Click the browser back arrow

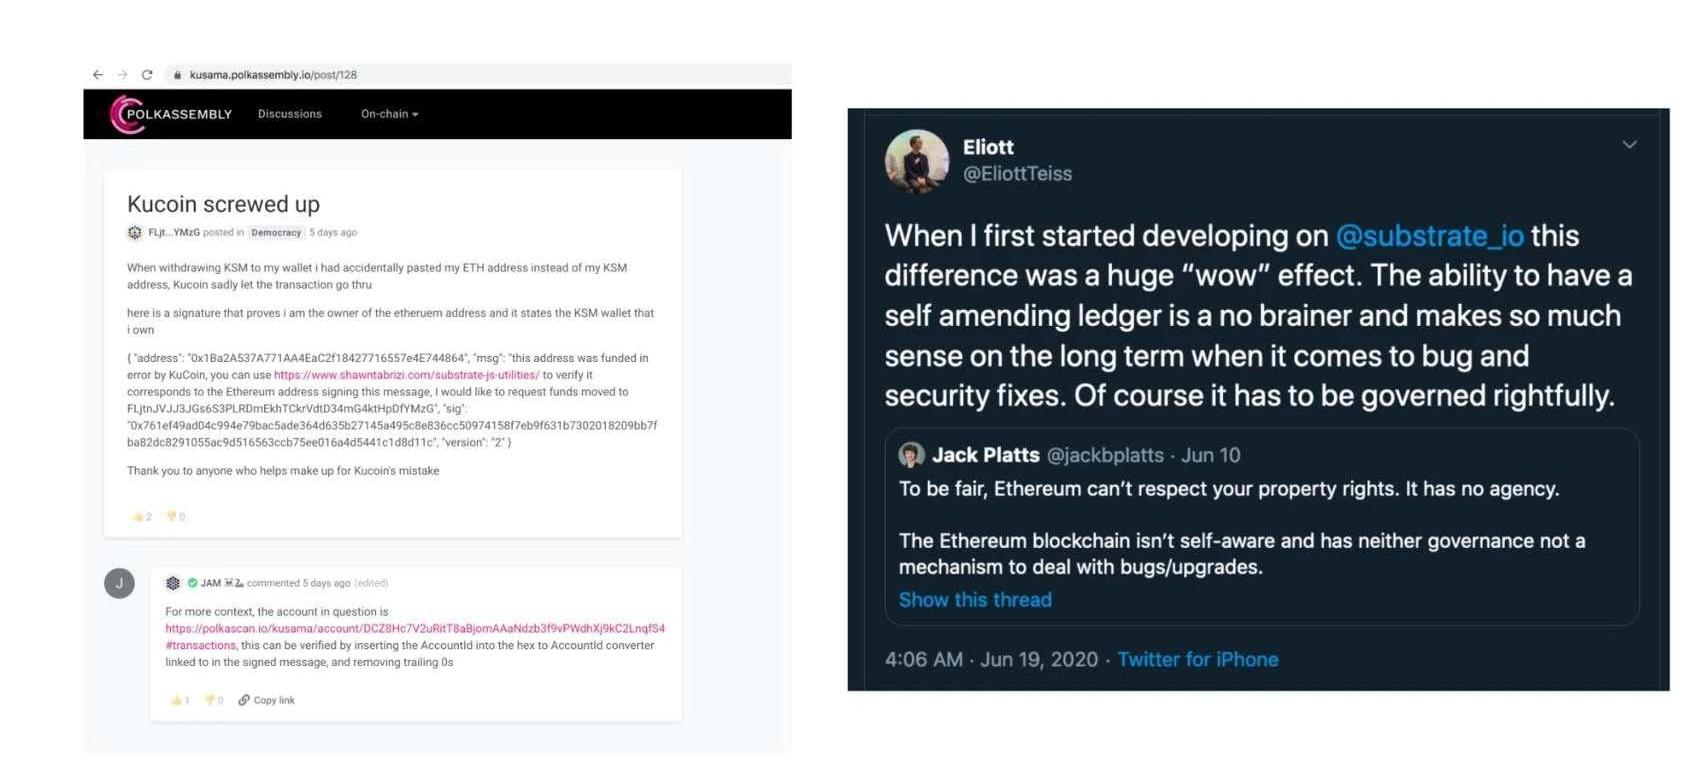coord(97,75)
